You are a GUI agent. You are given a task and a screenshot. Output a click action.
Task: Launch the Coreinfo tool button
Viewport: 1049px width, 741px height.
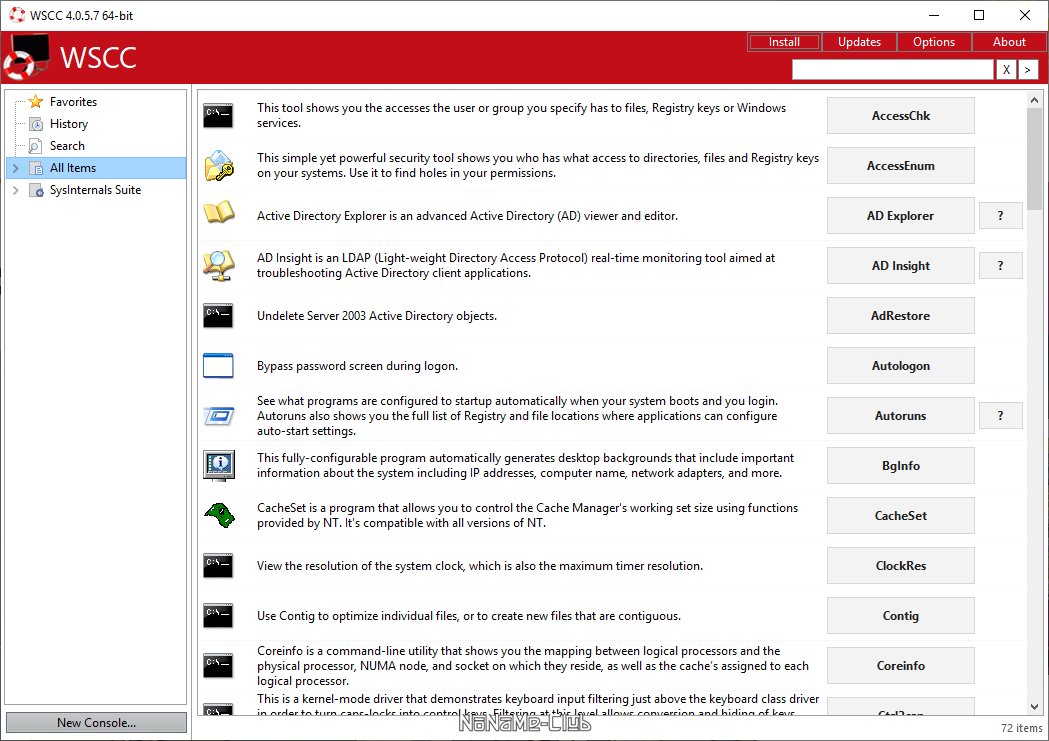click(900, 666)
